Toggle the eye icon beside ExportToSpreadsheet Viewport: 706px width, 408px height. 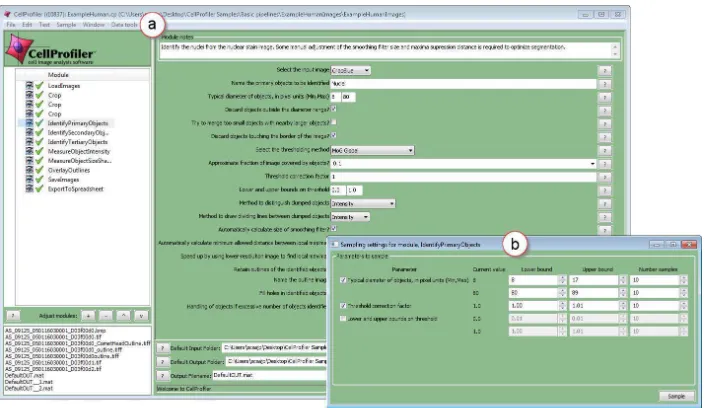pos(29,189)
